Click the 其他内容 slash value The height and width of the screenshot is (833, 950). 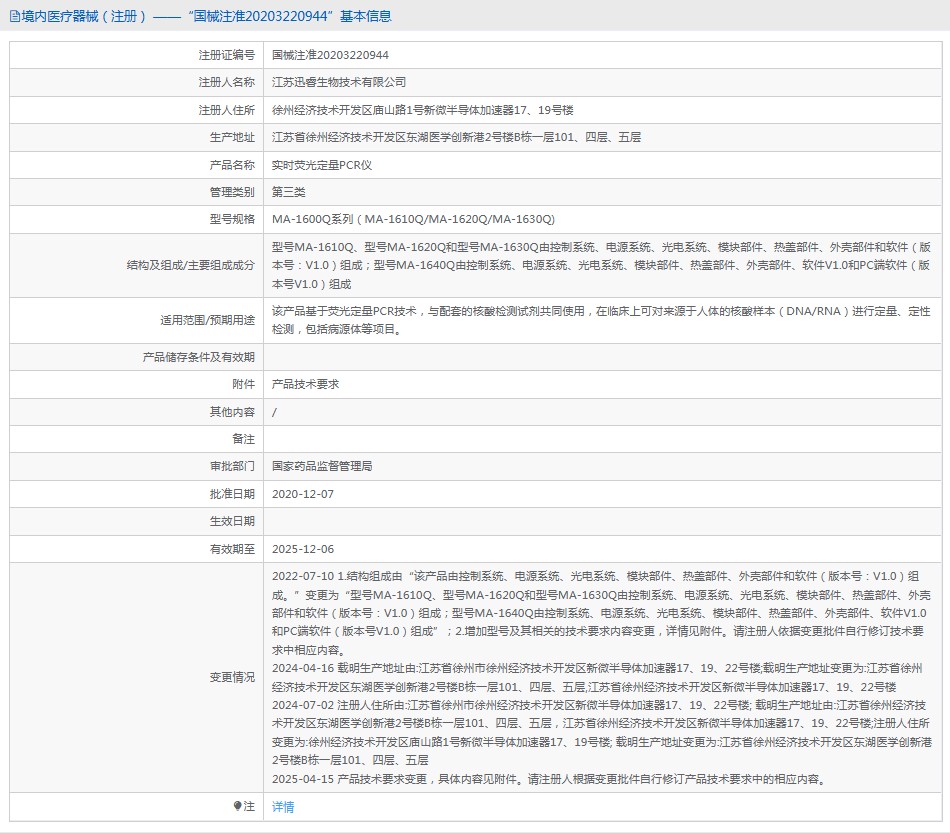pos(274,412)
